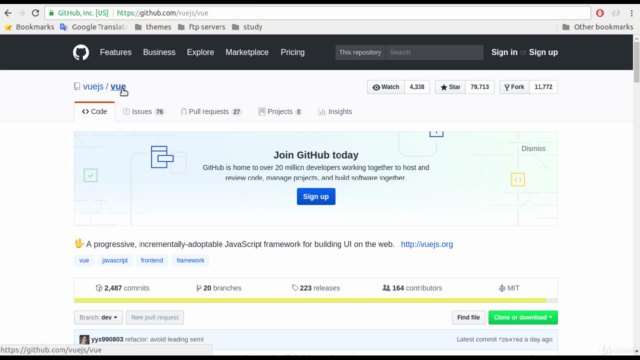Focus the GitHub Search field
This screenshot has width=640, height=360.
(434, 52)
